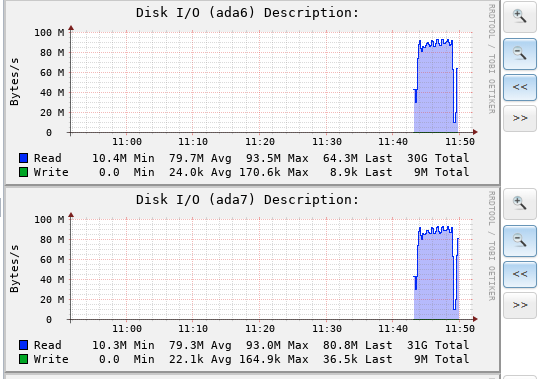545x379 pixels.
Task: Select the 8.9k Last write value
Action: (x=361, y=172)
